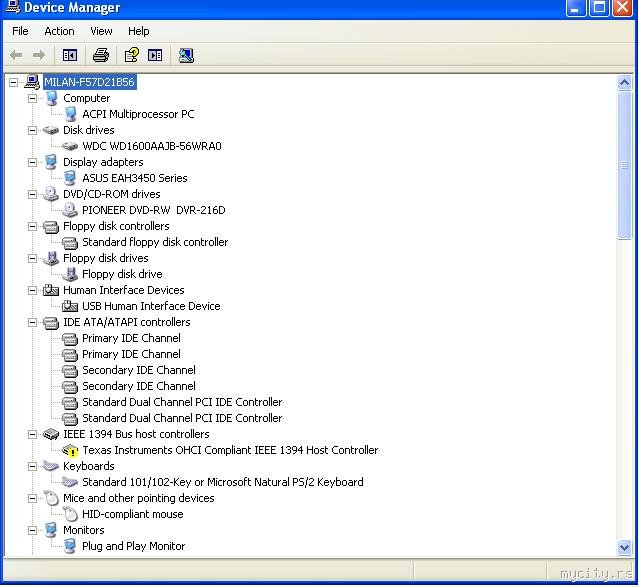Click the IEEE 1394 Bus category icon

51,434
